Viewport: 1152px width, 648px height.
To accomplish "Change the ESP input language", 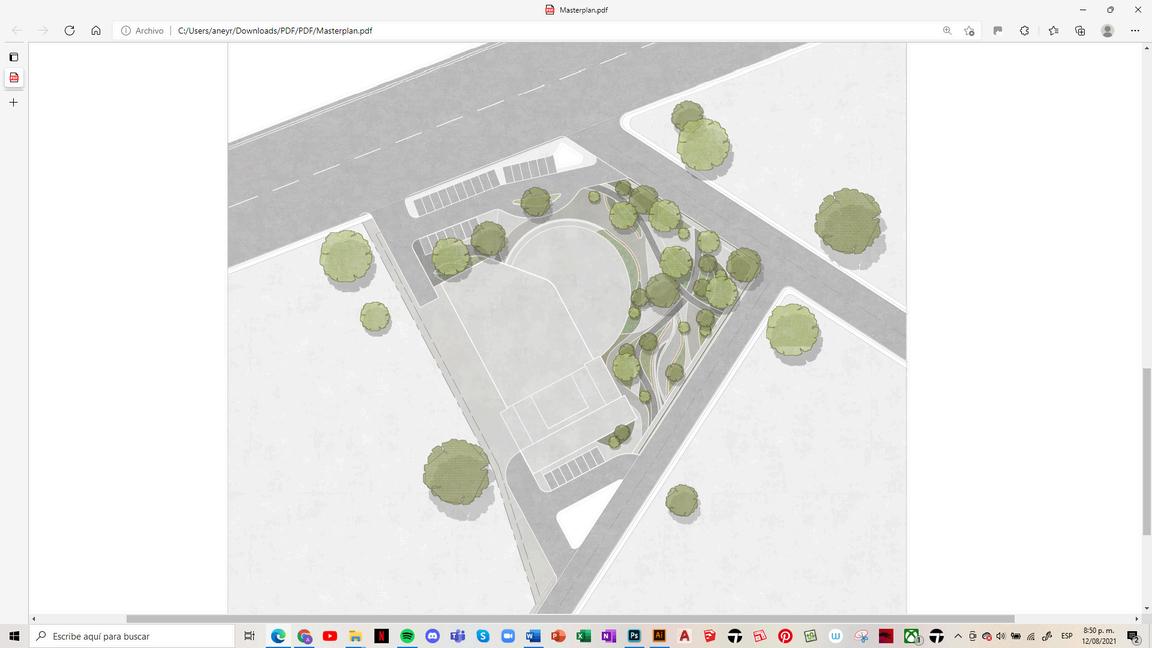I will (x=1067, y=636).
